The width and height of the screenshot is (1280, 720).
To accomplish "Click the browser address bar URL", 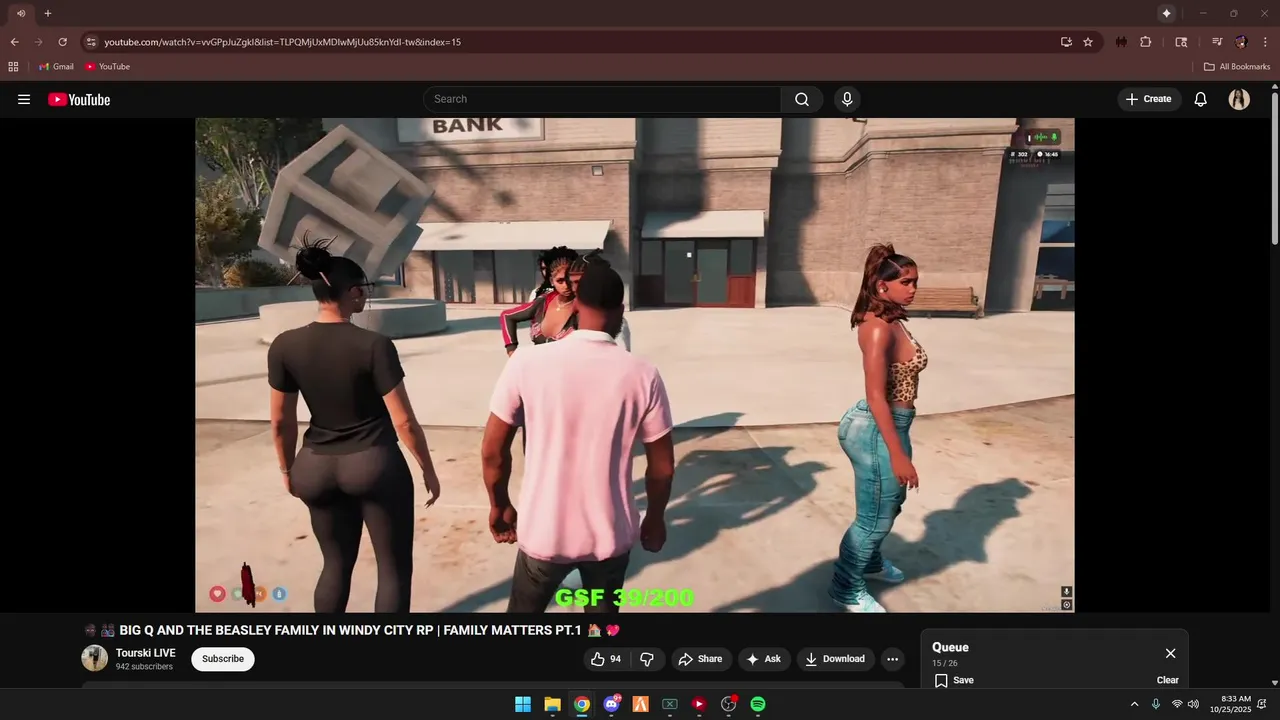I will click(282, 42).
